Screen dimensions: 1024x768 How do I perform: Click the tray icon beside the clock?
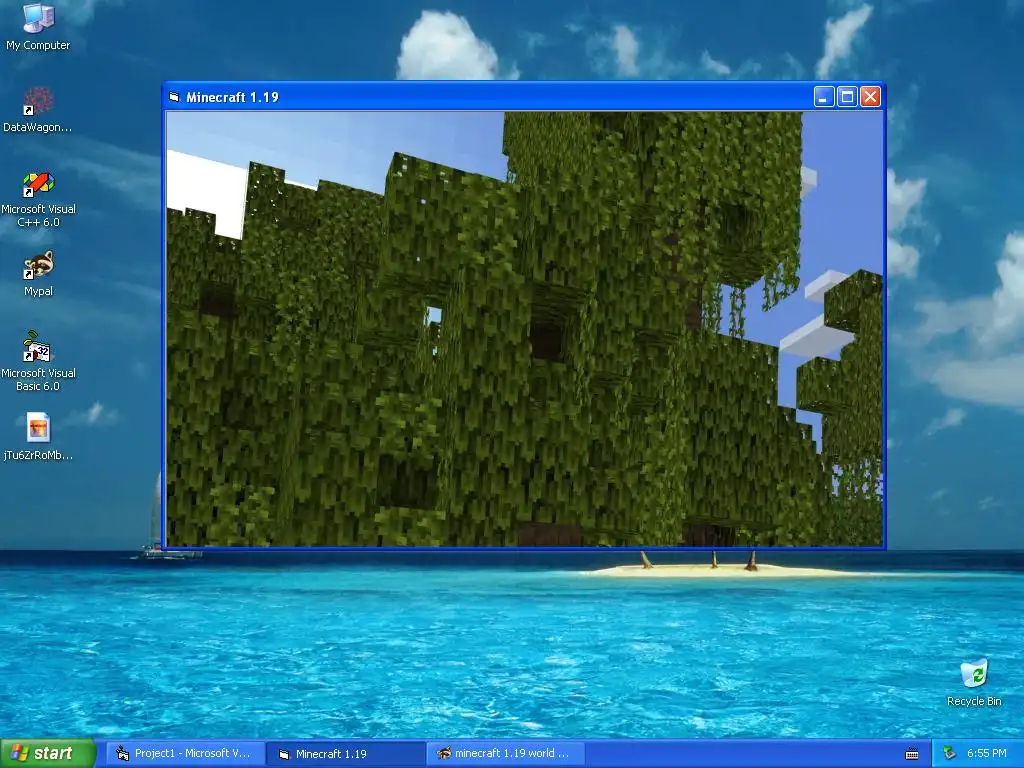[x=950, y=754]
